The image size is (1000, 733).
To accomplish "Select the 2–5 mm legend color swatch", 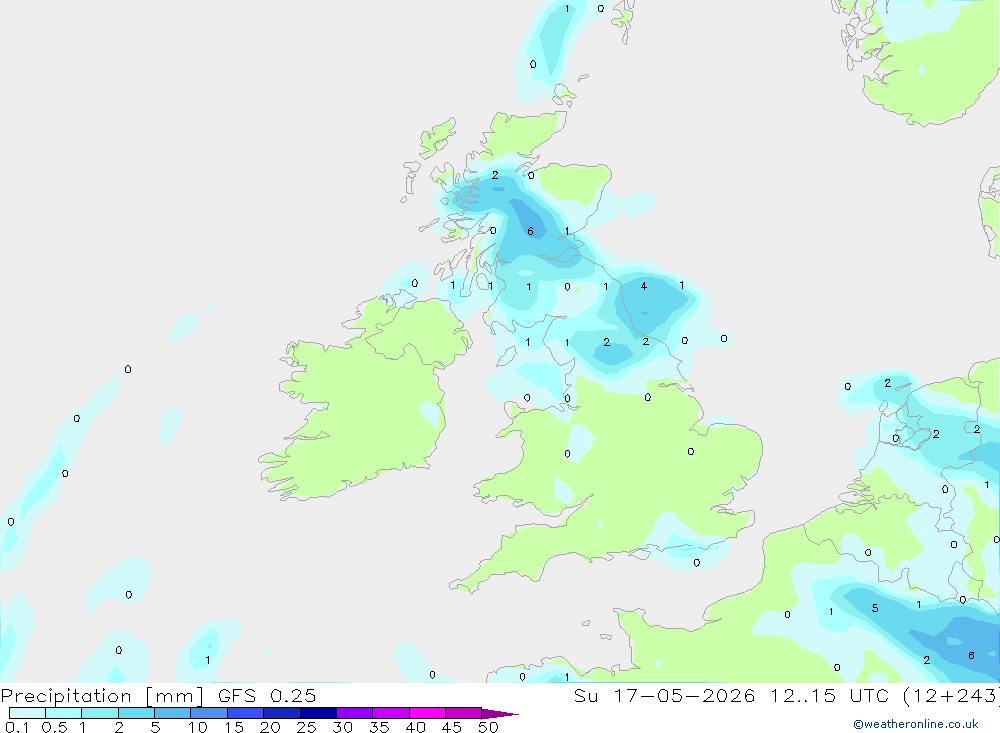I will point(136,713).
